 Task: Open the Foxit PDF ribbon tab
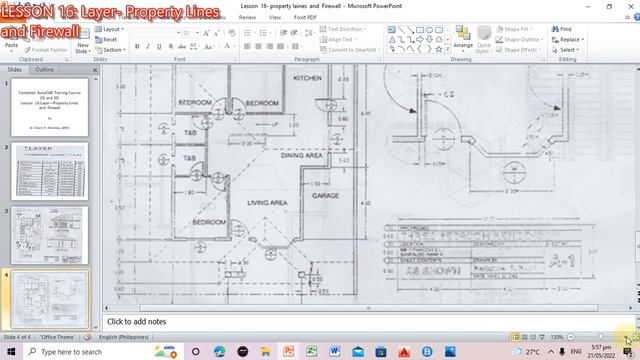pos(305,18)
